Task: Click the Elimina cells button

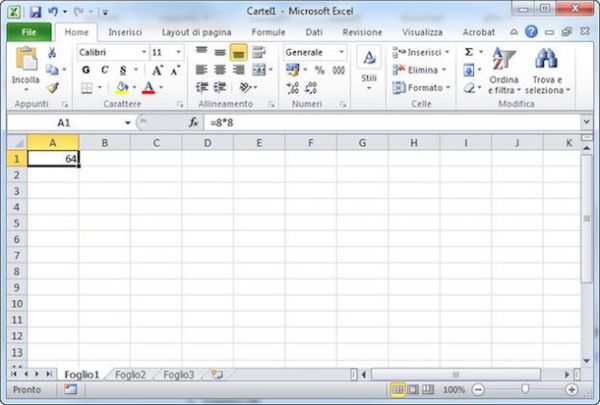Action: (x=419, y=70)
